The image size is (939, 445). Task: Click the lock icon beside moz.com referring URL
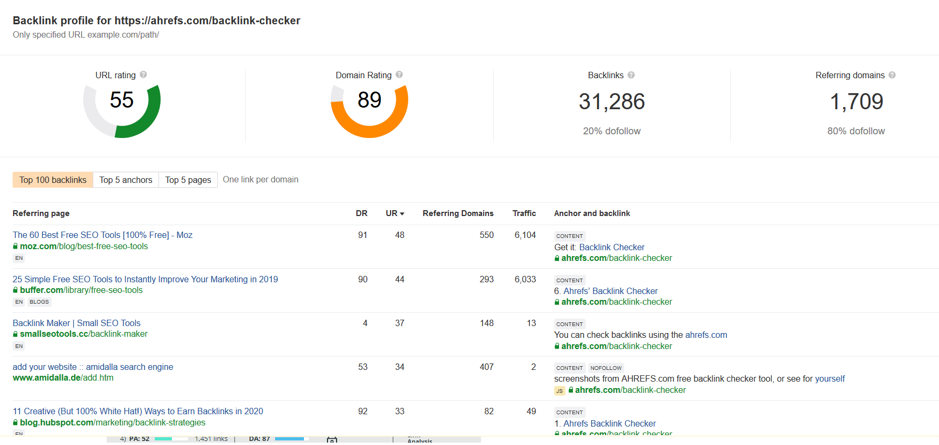[x=16, y=246]
